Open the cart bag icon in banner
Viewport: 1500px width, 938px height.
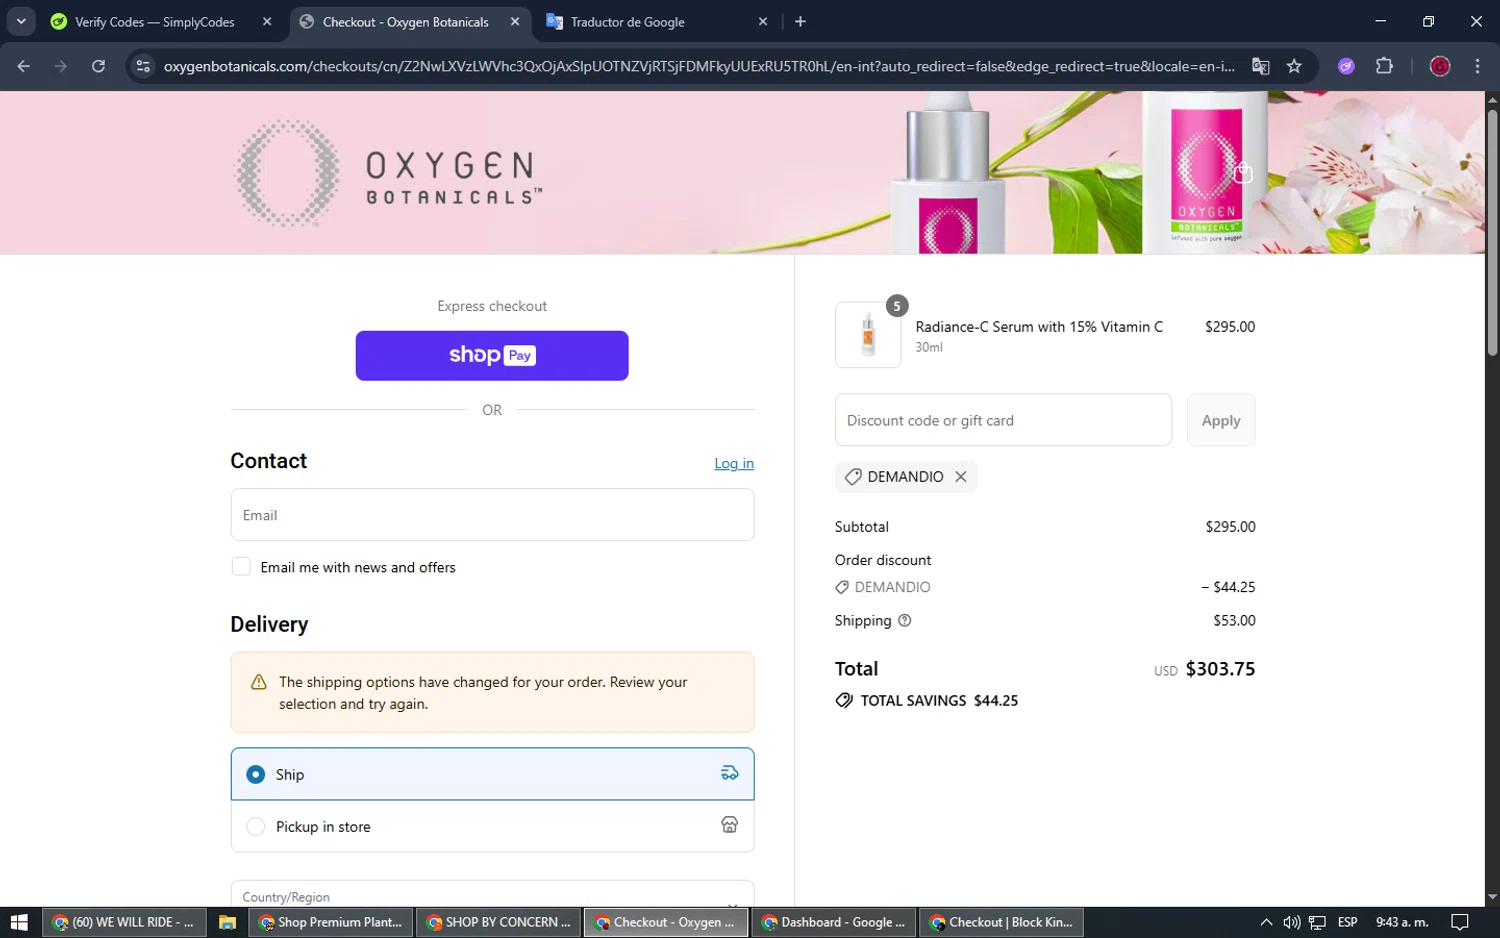tap(1243, 173)
